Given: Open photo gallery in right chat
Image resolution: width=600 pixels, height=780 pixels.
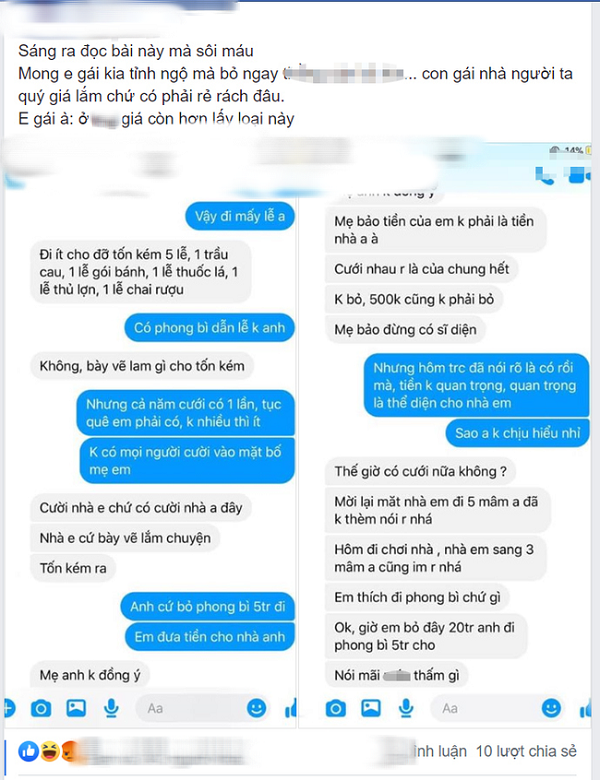Looking at the screenshot, I should (371, 707).
